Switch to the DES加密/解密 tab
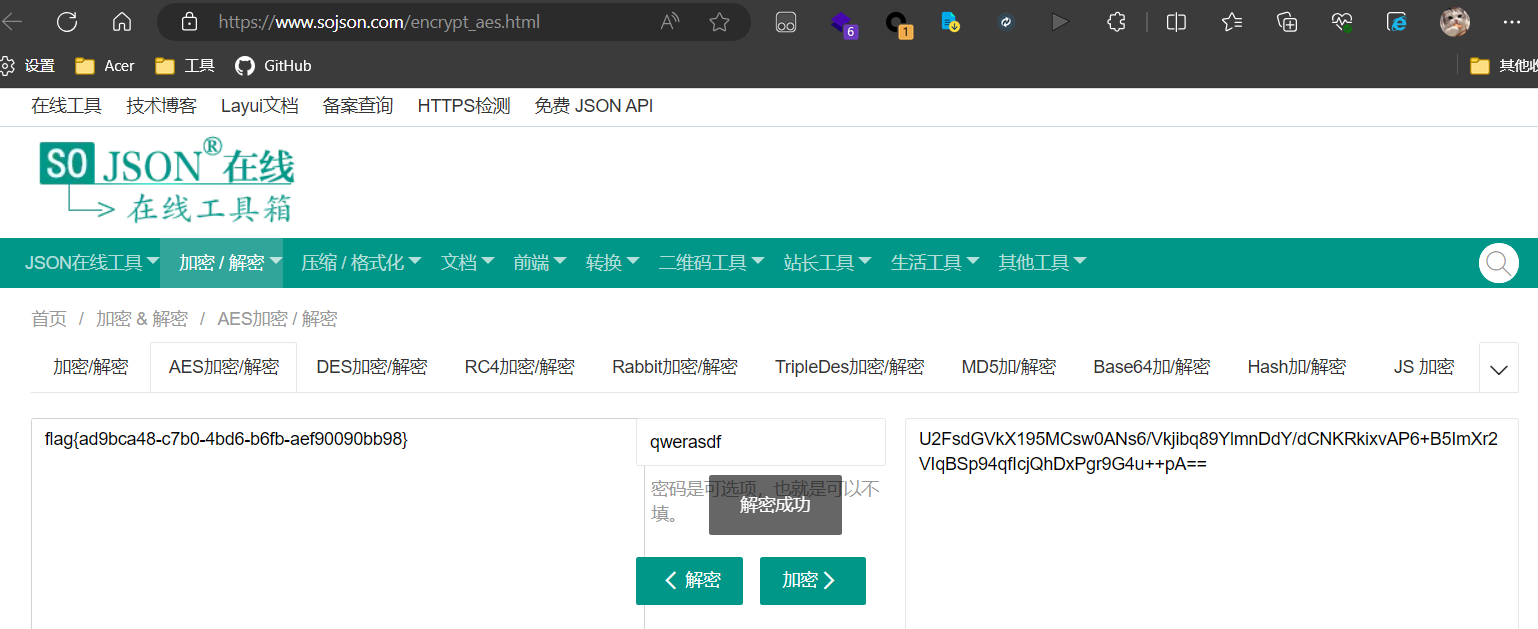Viewport: 1538px width, 629px height. tap(371, 367)
